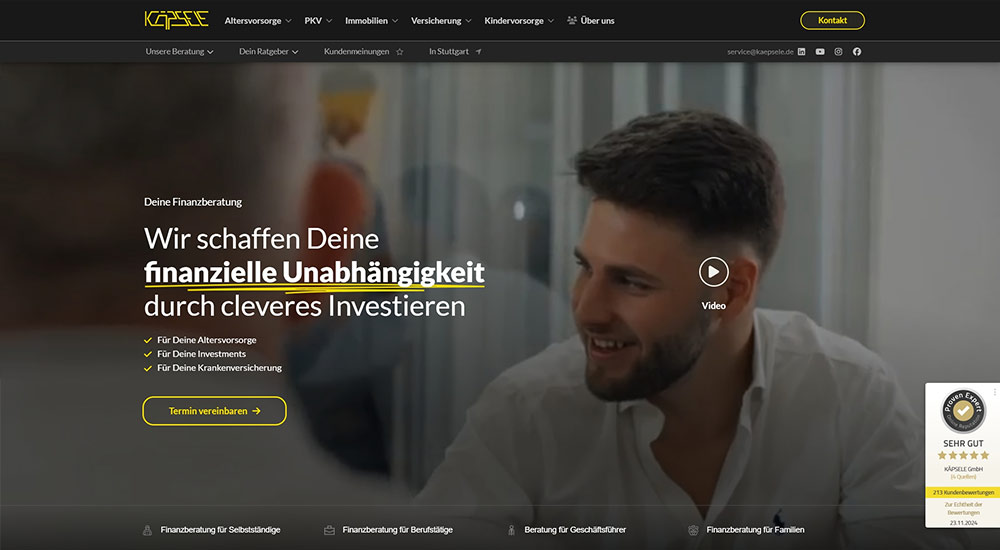Open Beratung für Geschäftsführer link
The width and height of the screenshot is (1000, 550).
(567, 530)
